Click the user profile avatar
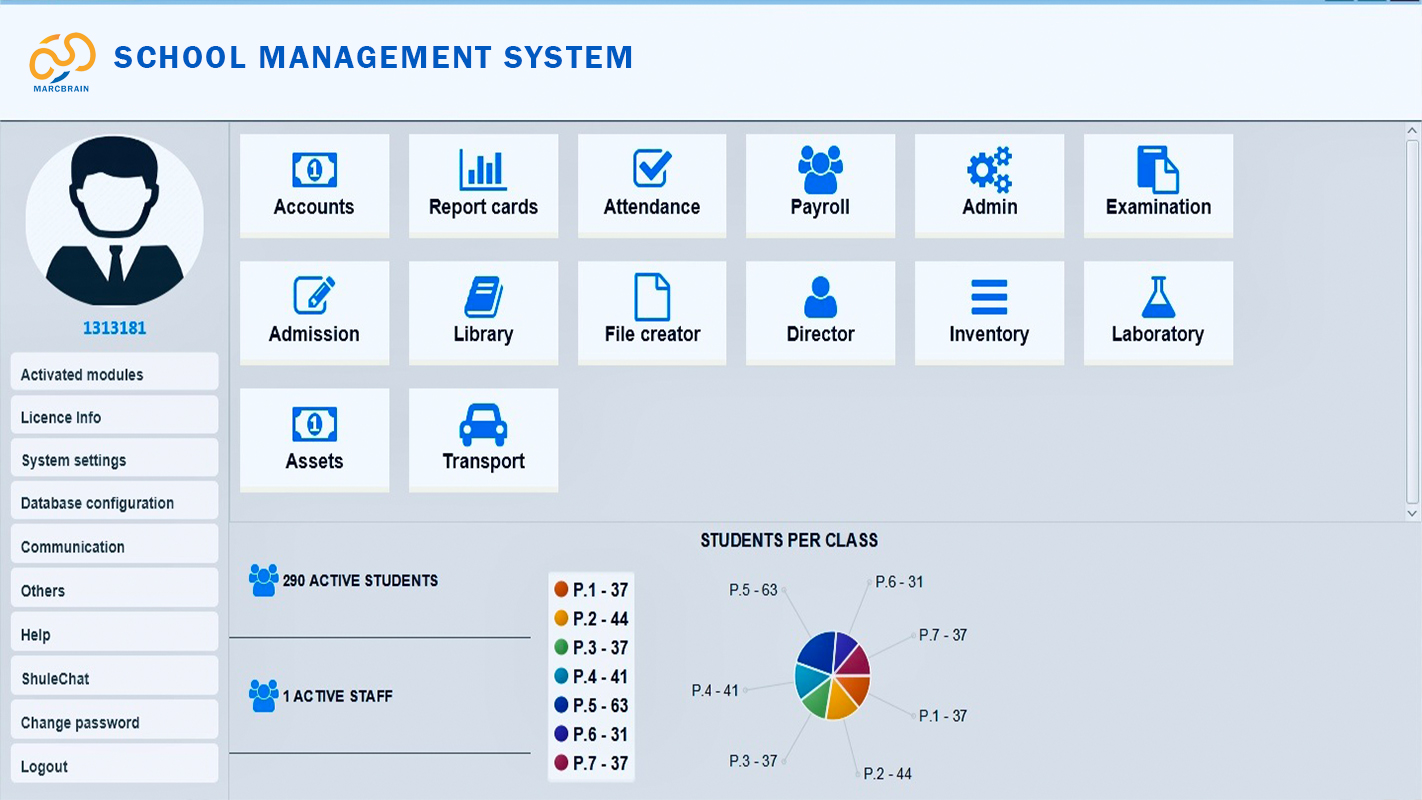The width and height of the screenshot is (1422, 800). click(x=114, y=221)
